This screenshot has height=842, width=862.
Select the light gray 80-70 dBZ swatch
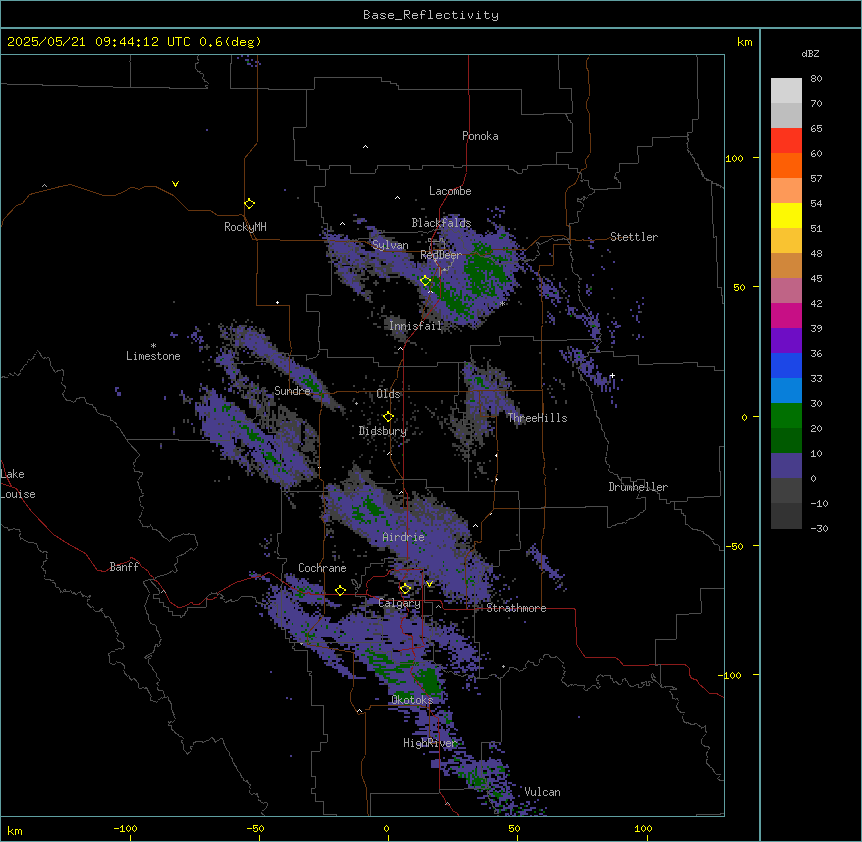[786, 91]
